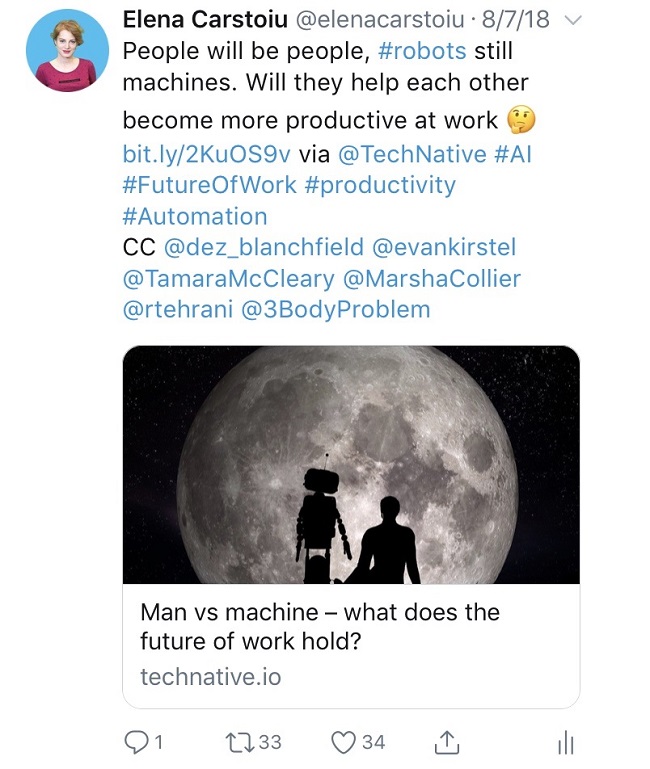
Task: Open the #productivity hashtag
Action: (374, 185)
